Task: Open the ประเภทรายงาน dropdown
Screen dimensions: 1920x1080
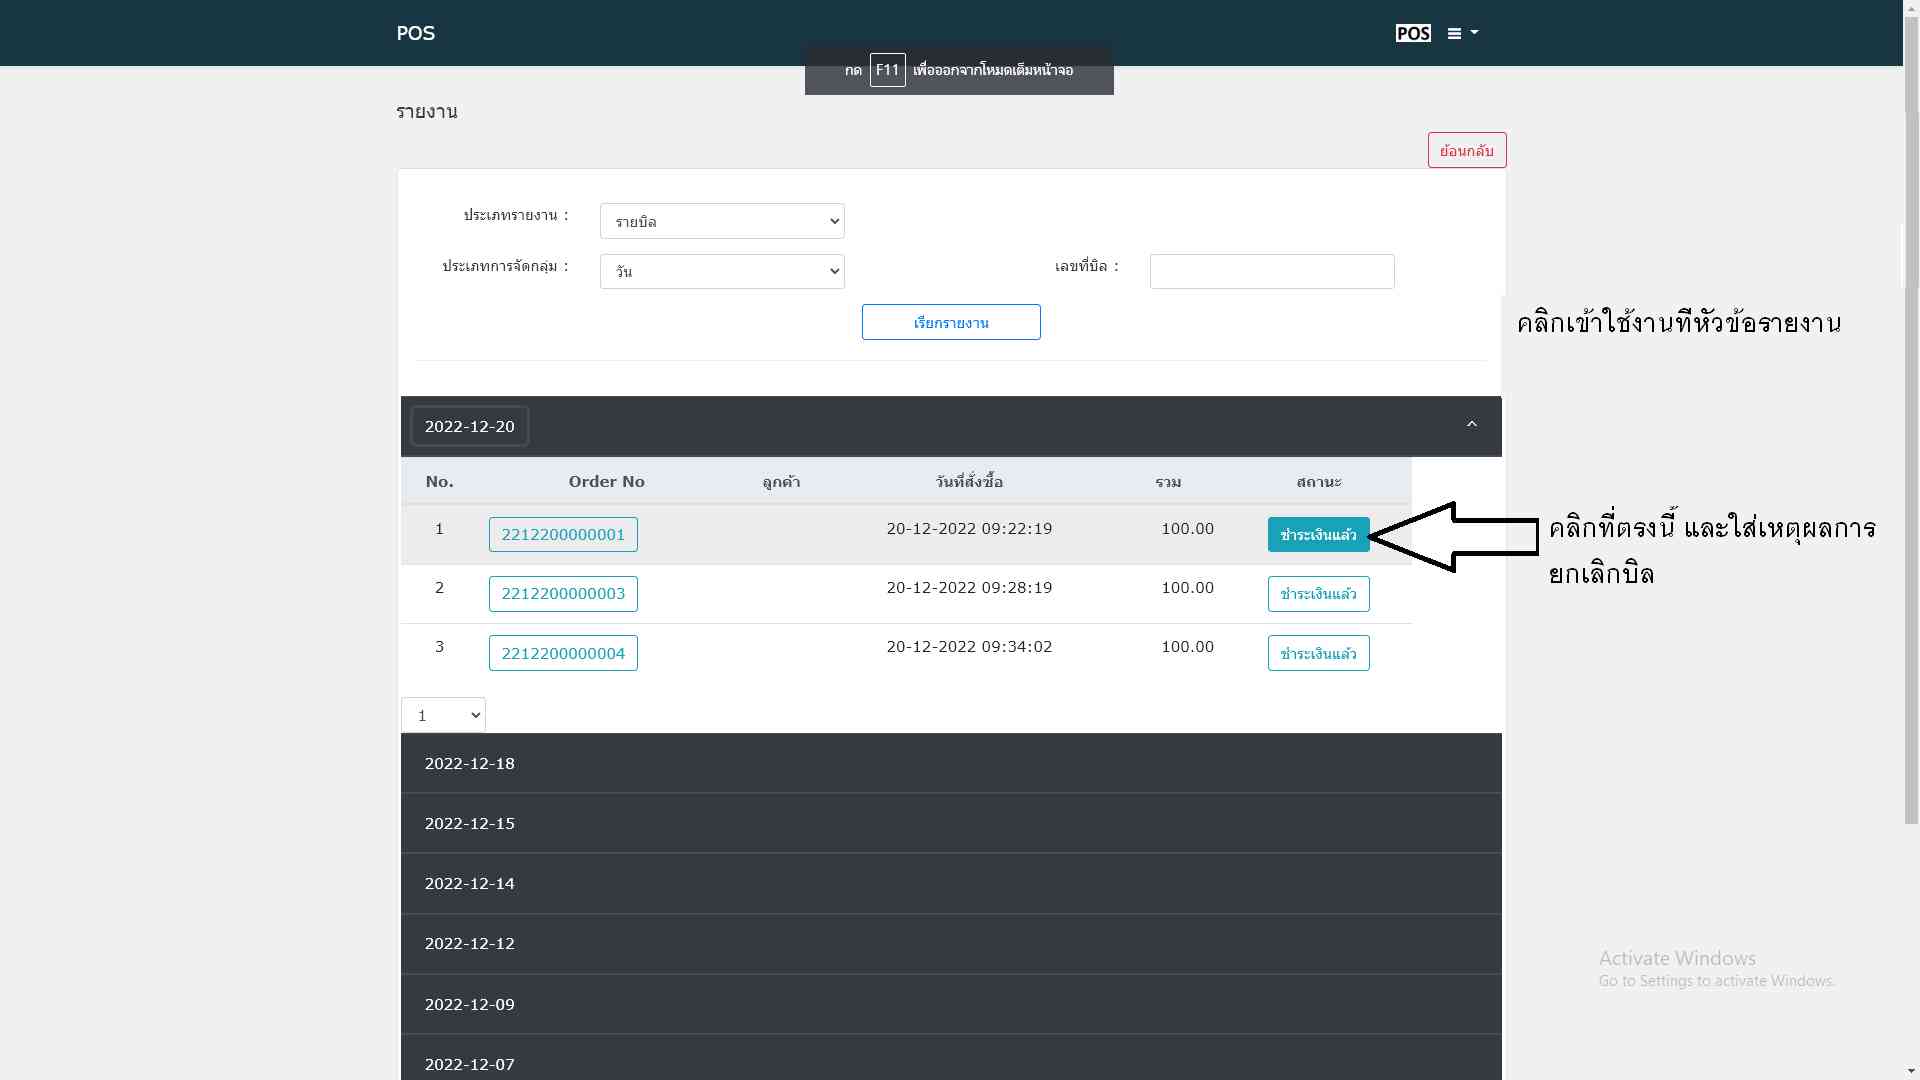Action: [721, 221]
